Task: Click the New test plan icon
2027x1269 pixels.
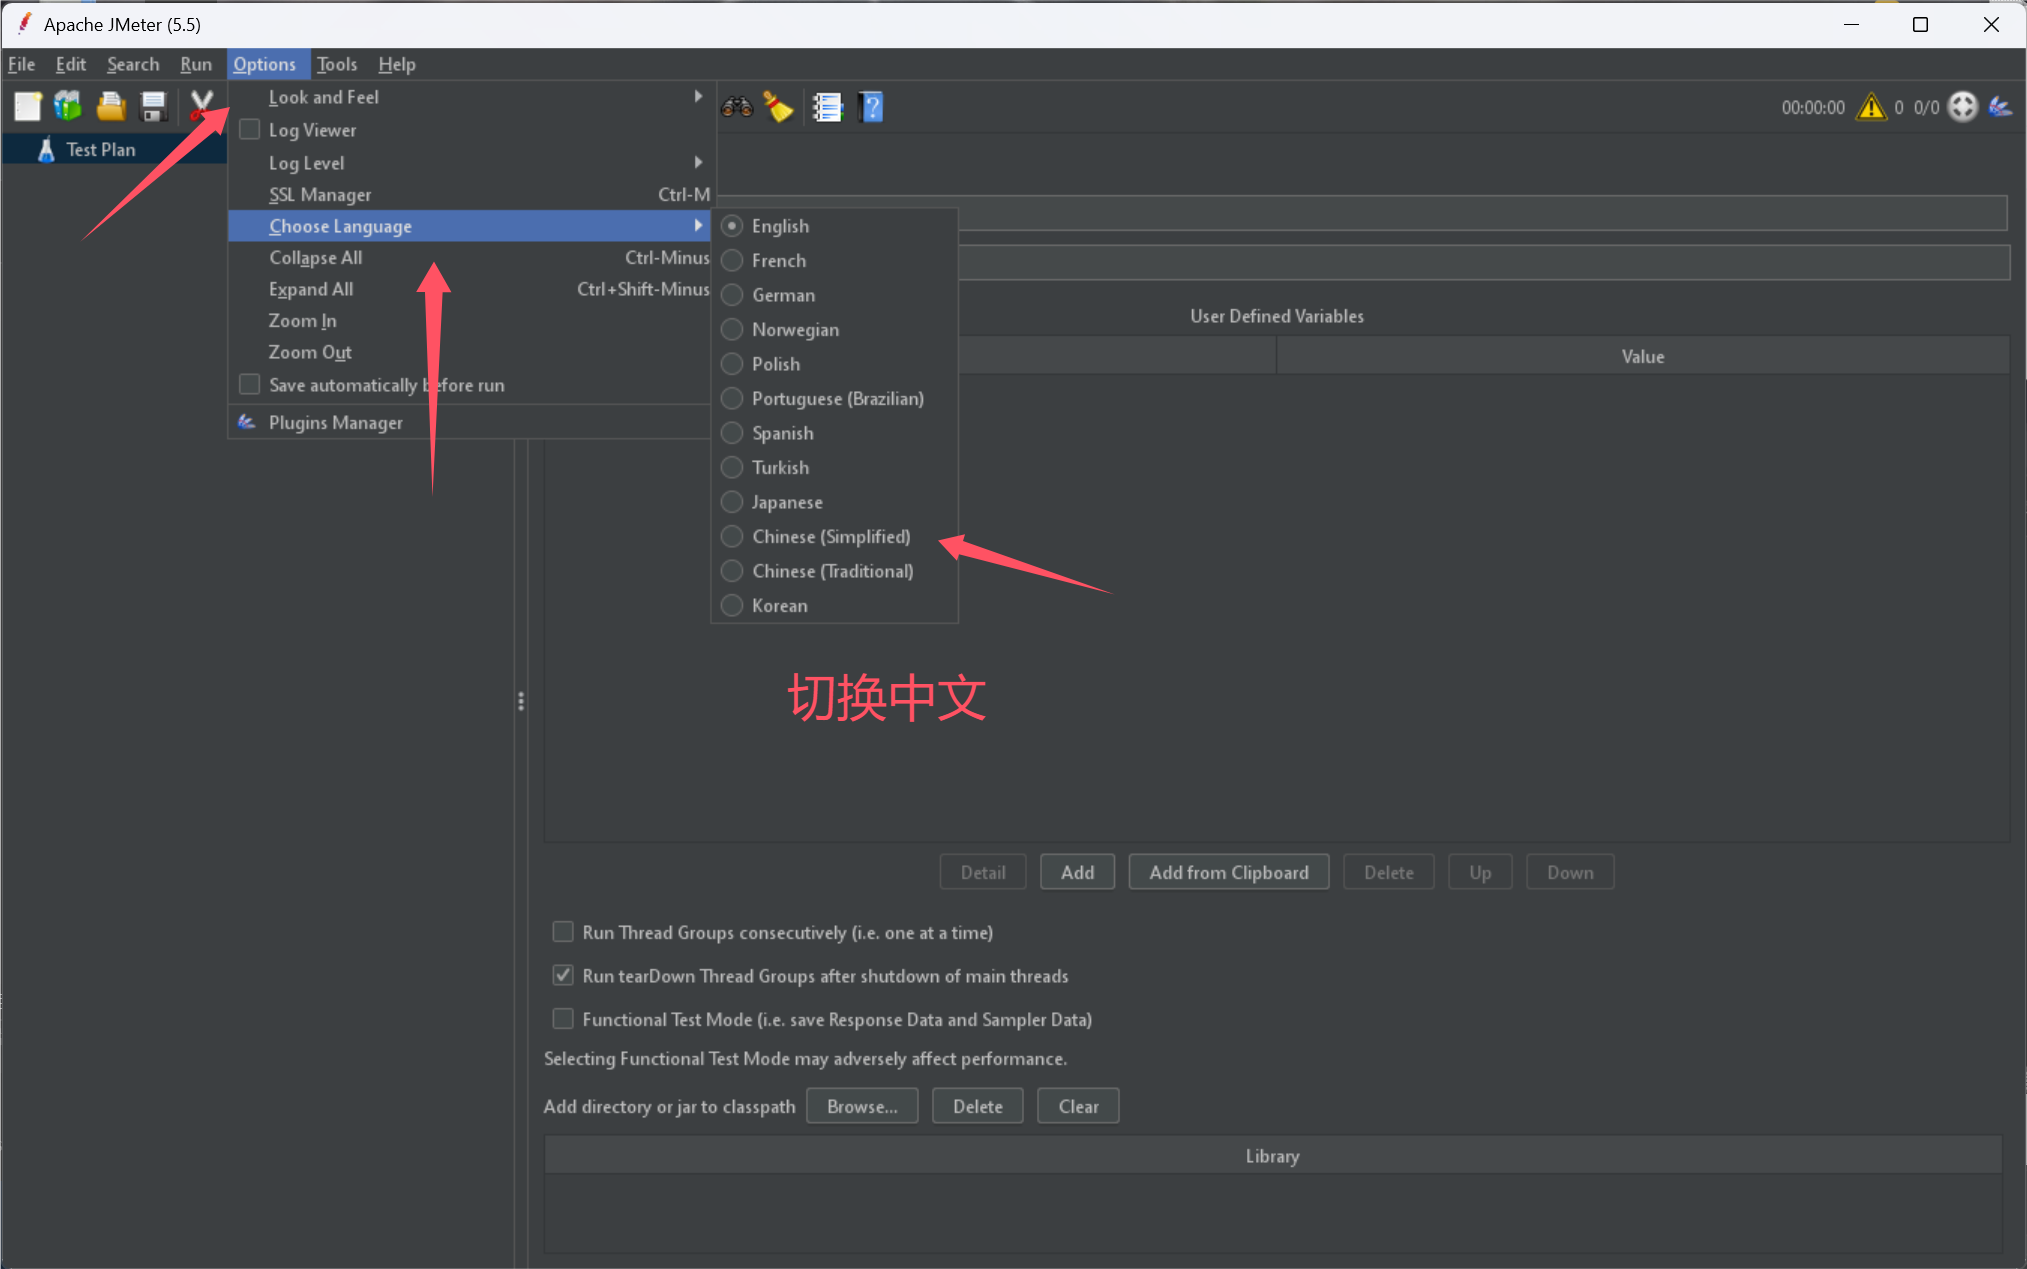Action: [27, 106]
